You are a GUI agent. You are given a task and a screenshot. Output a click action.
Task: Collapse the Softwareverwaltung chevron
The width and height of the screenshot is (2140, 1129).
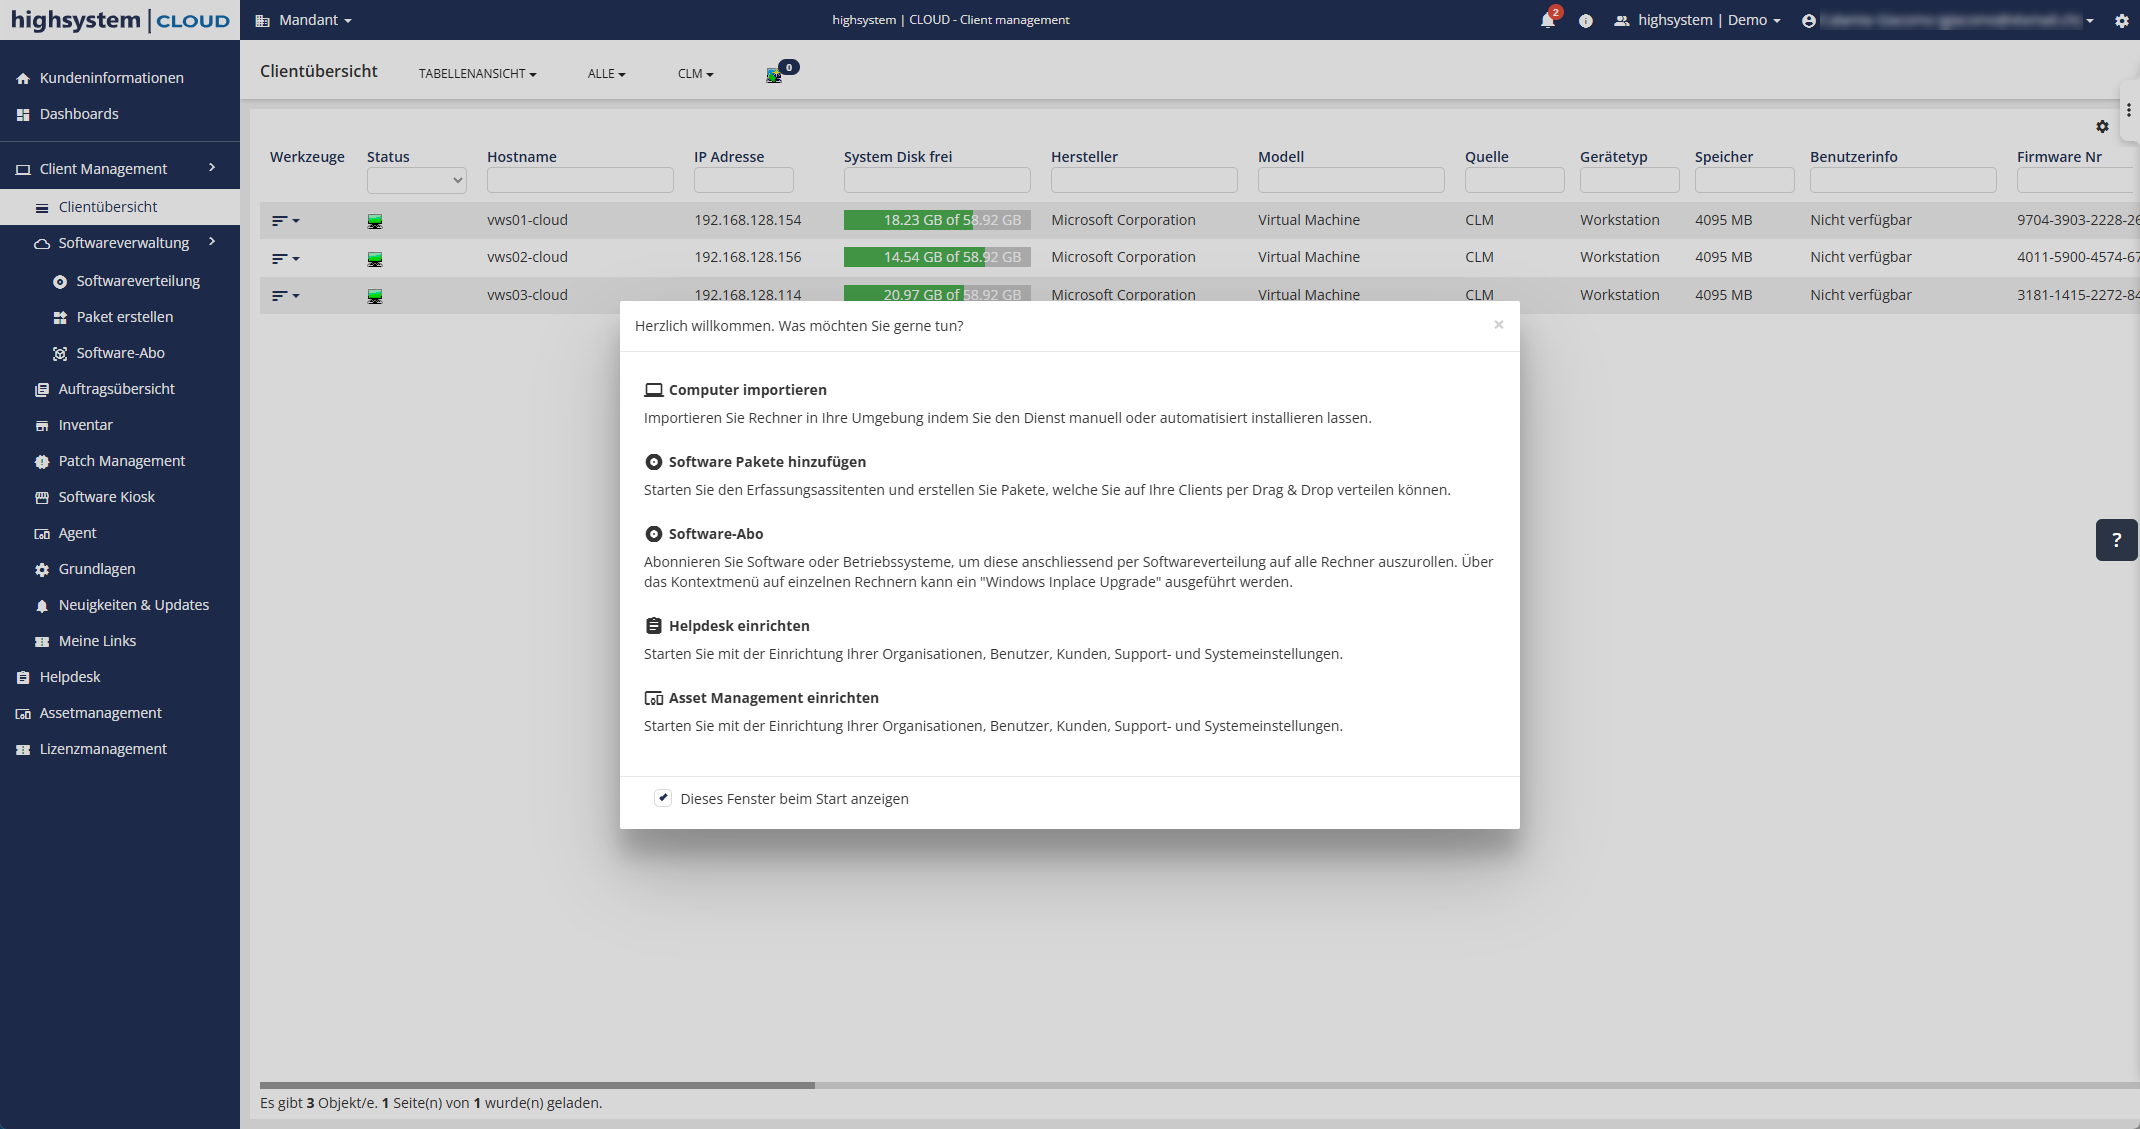click(212, 242)
